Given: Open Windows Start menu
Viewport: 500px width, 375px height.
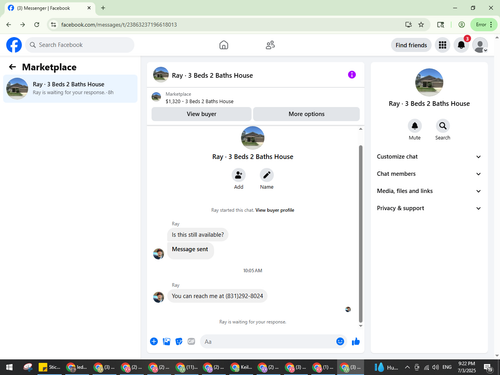Looking at the screenshot, I should click(x=9, y=367).
